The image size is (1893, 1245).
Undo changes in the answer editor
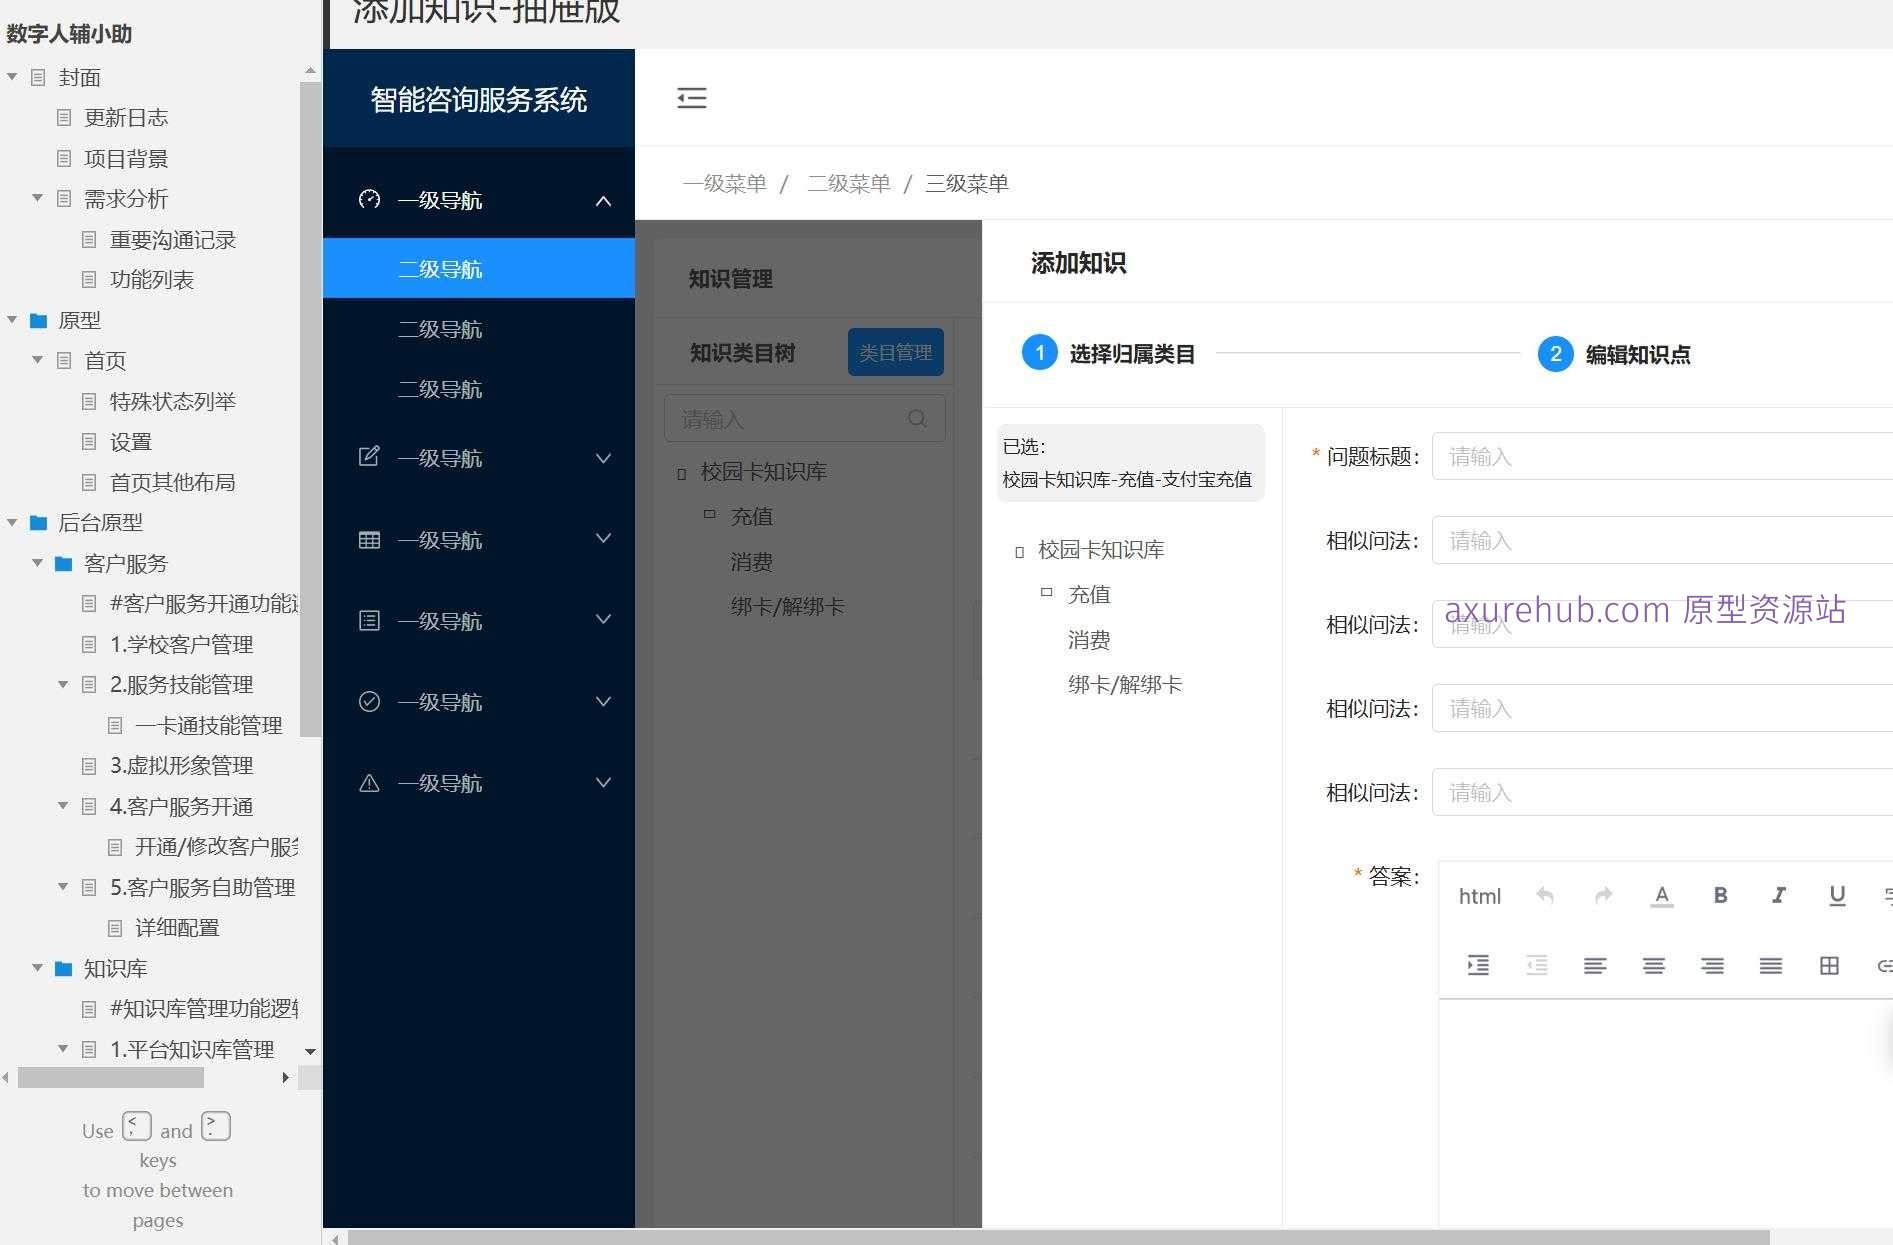click(1545, 895)
